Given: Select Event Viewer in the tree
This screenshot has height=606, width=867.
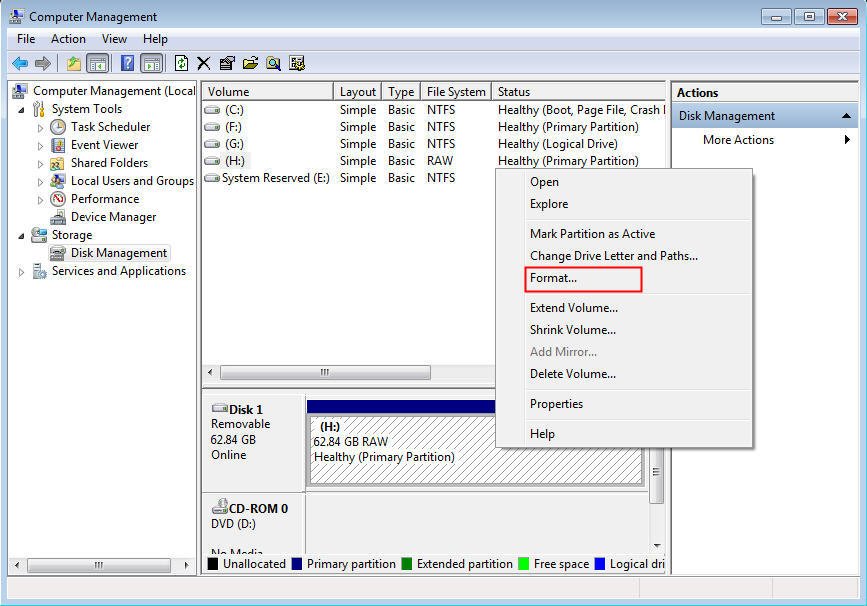Looking at the screenshot, I should pyautogui.click(x=105, y=145).
